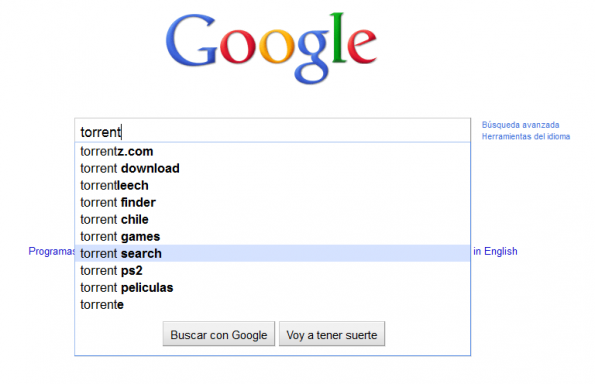Click the Google logo
This screenshot has height=384, width=595.
(271, 48)
